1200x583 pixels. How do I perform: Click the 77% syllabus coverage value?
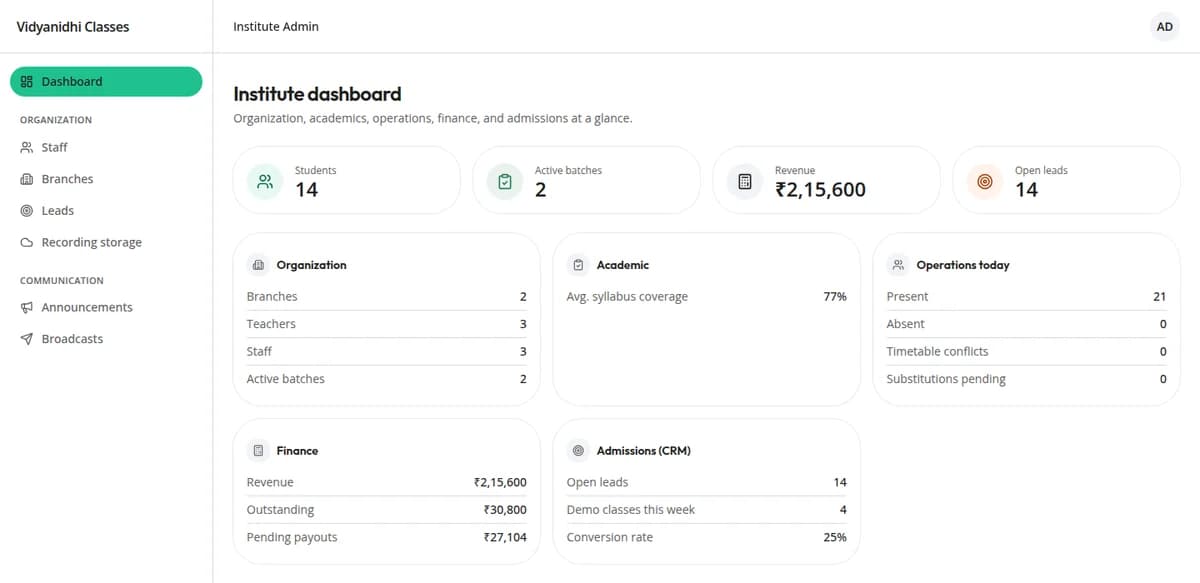pos(835,297)
